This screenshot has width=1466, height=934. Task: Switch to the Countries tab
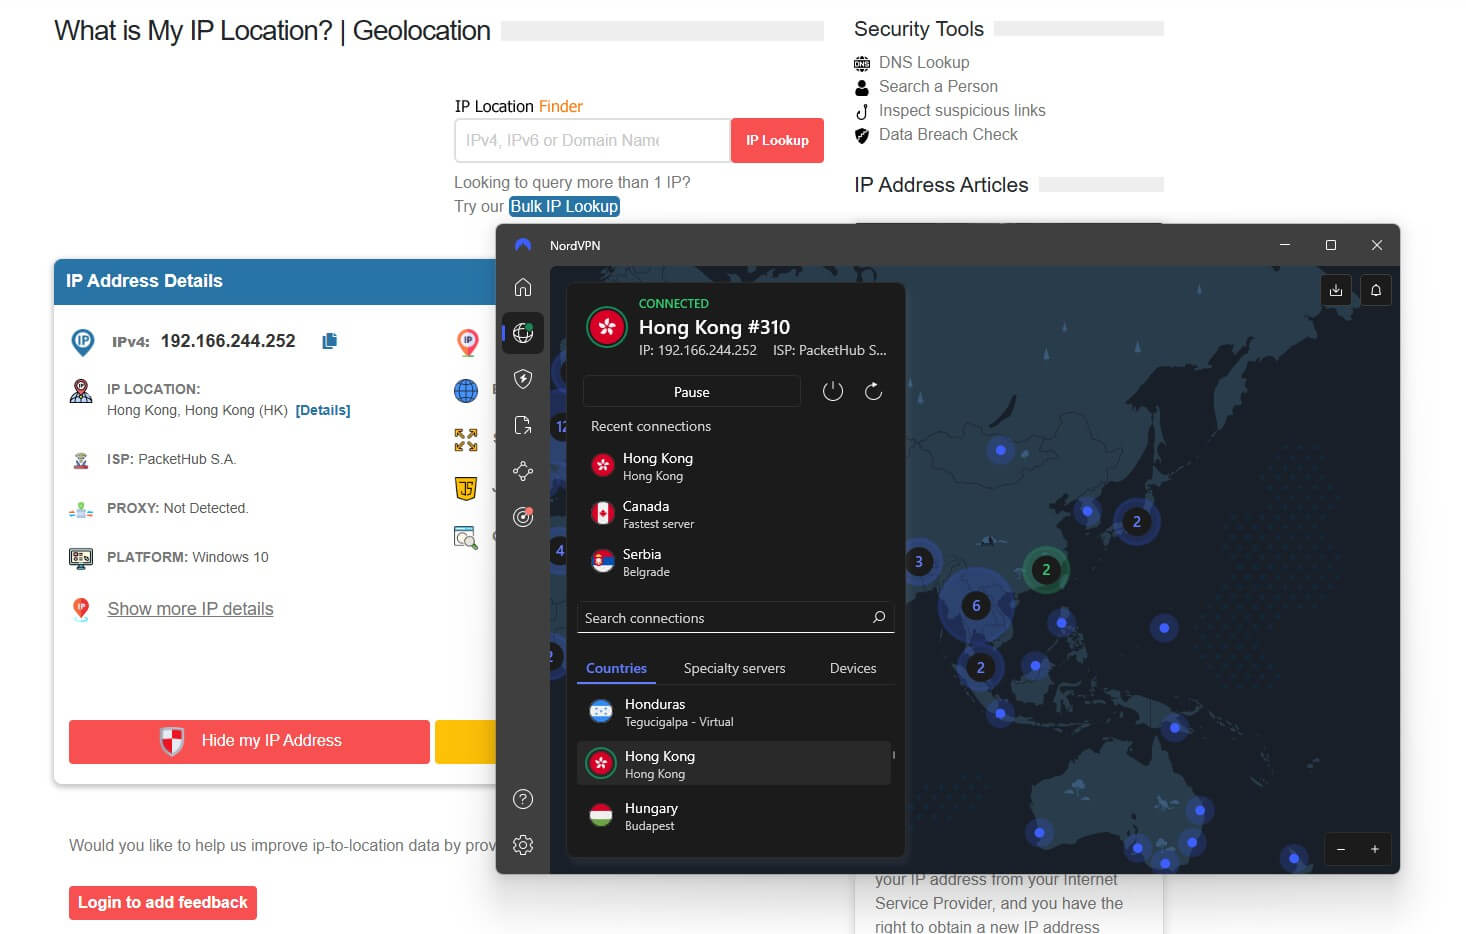pyautogui.click(x=616, y=668)
